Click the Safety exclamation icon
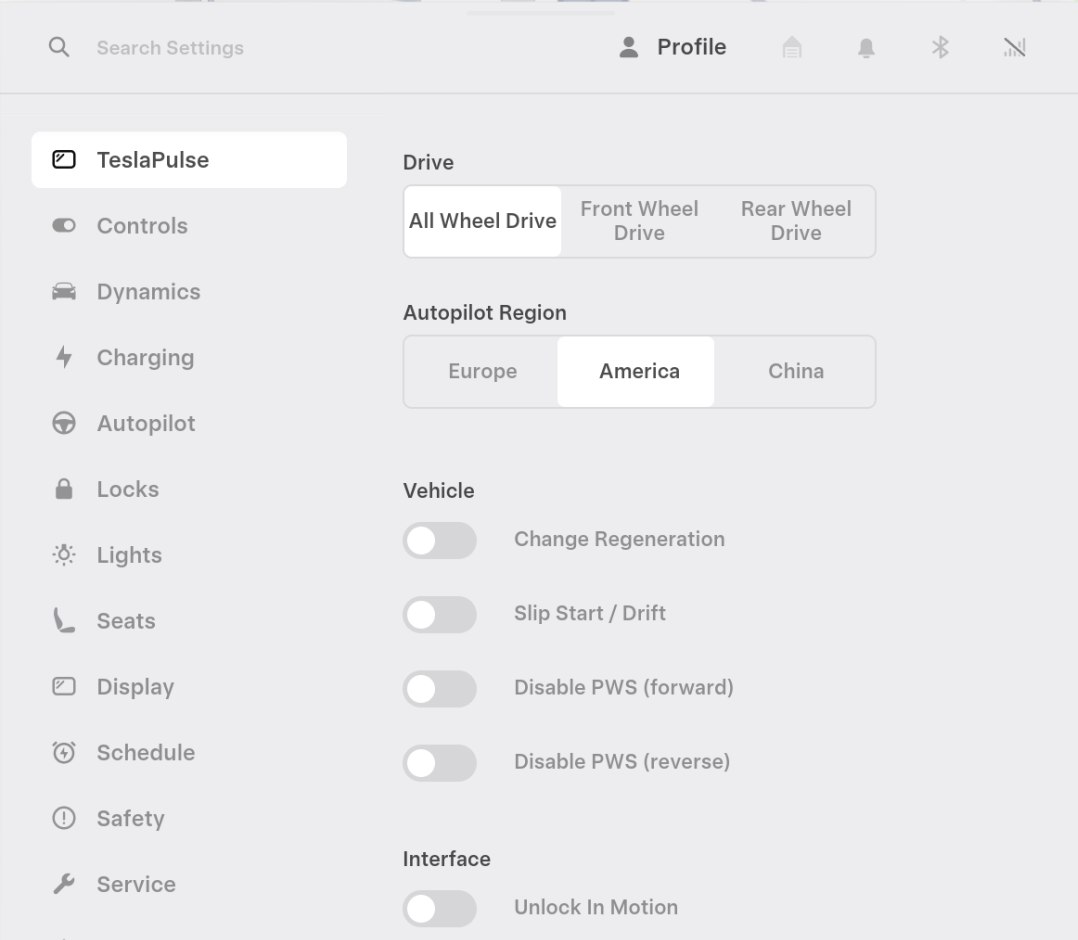Screen dimensions: 1078x940 click(x=64, y=818)
